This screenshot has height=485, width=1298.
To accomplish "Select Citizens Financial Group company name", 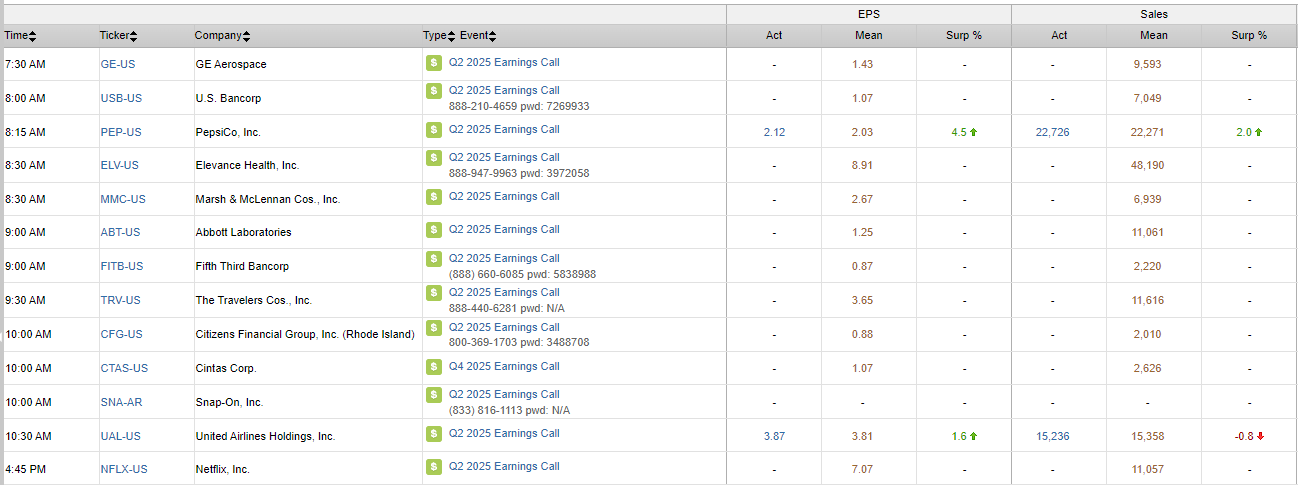I will (x=304, y=335).
